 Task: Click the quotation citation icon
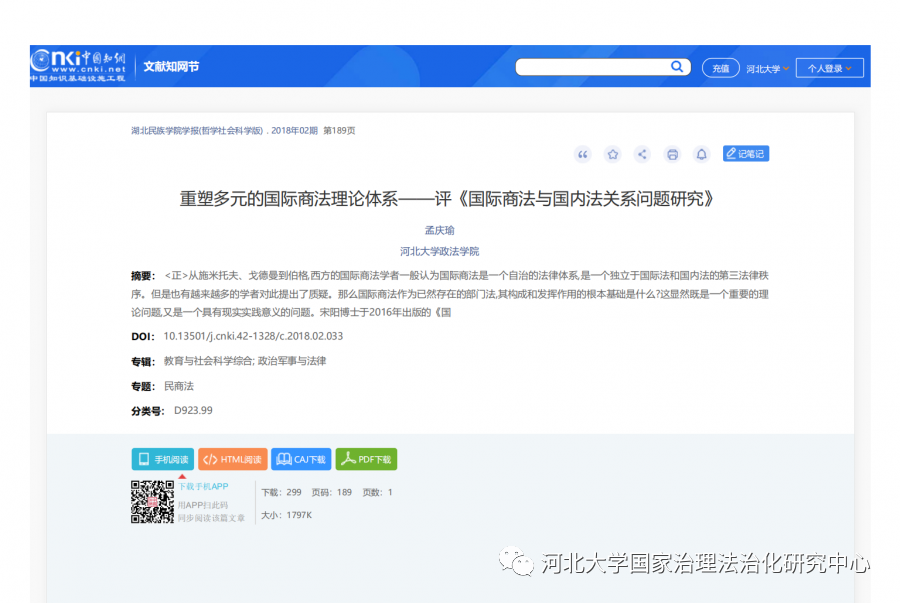[583, 154]
